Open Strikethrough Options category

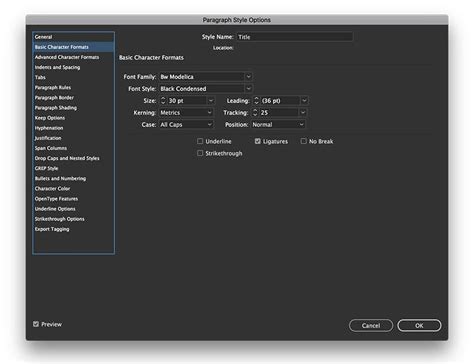(73, 219)
